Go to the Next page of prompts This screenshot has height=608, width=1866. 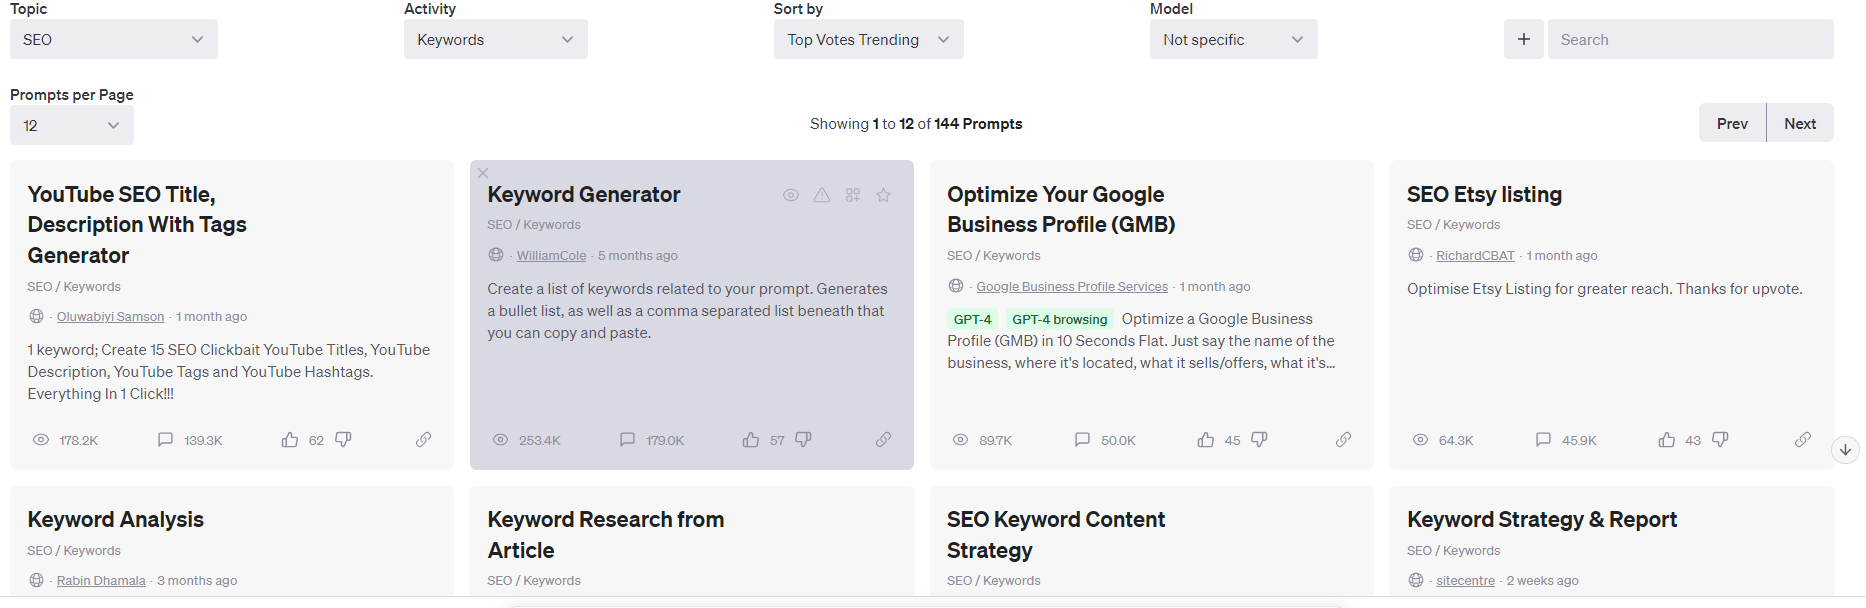[1799, 124]
